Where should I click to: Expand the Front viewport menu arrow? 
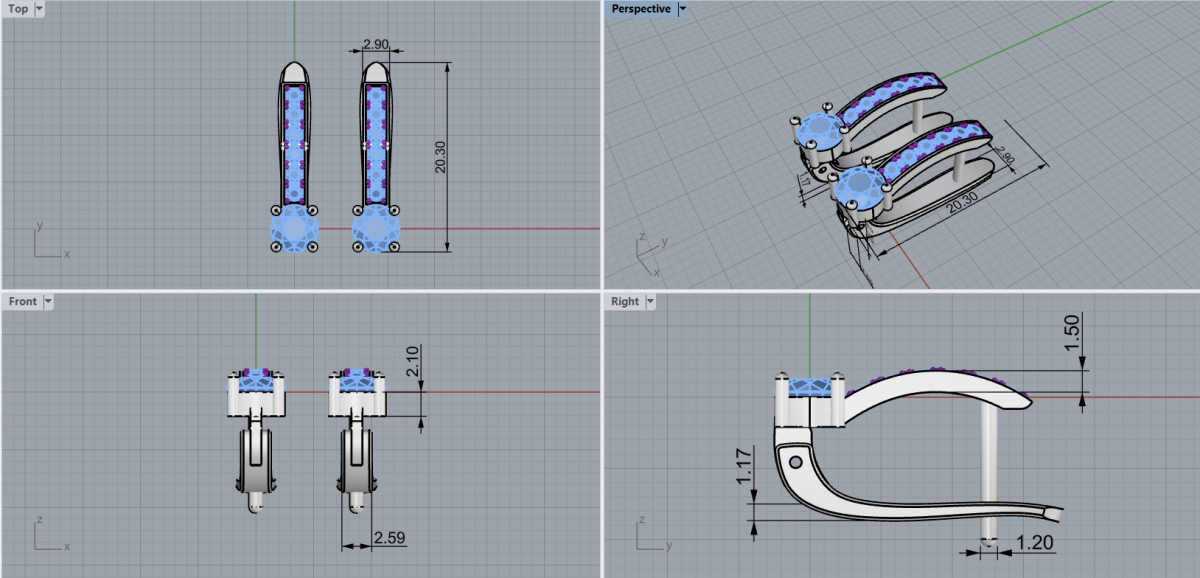tap(48, 301)
